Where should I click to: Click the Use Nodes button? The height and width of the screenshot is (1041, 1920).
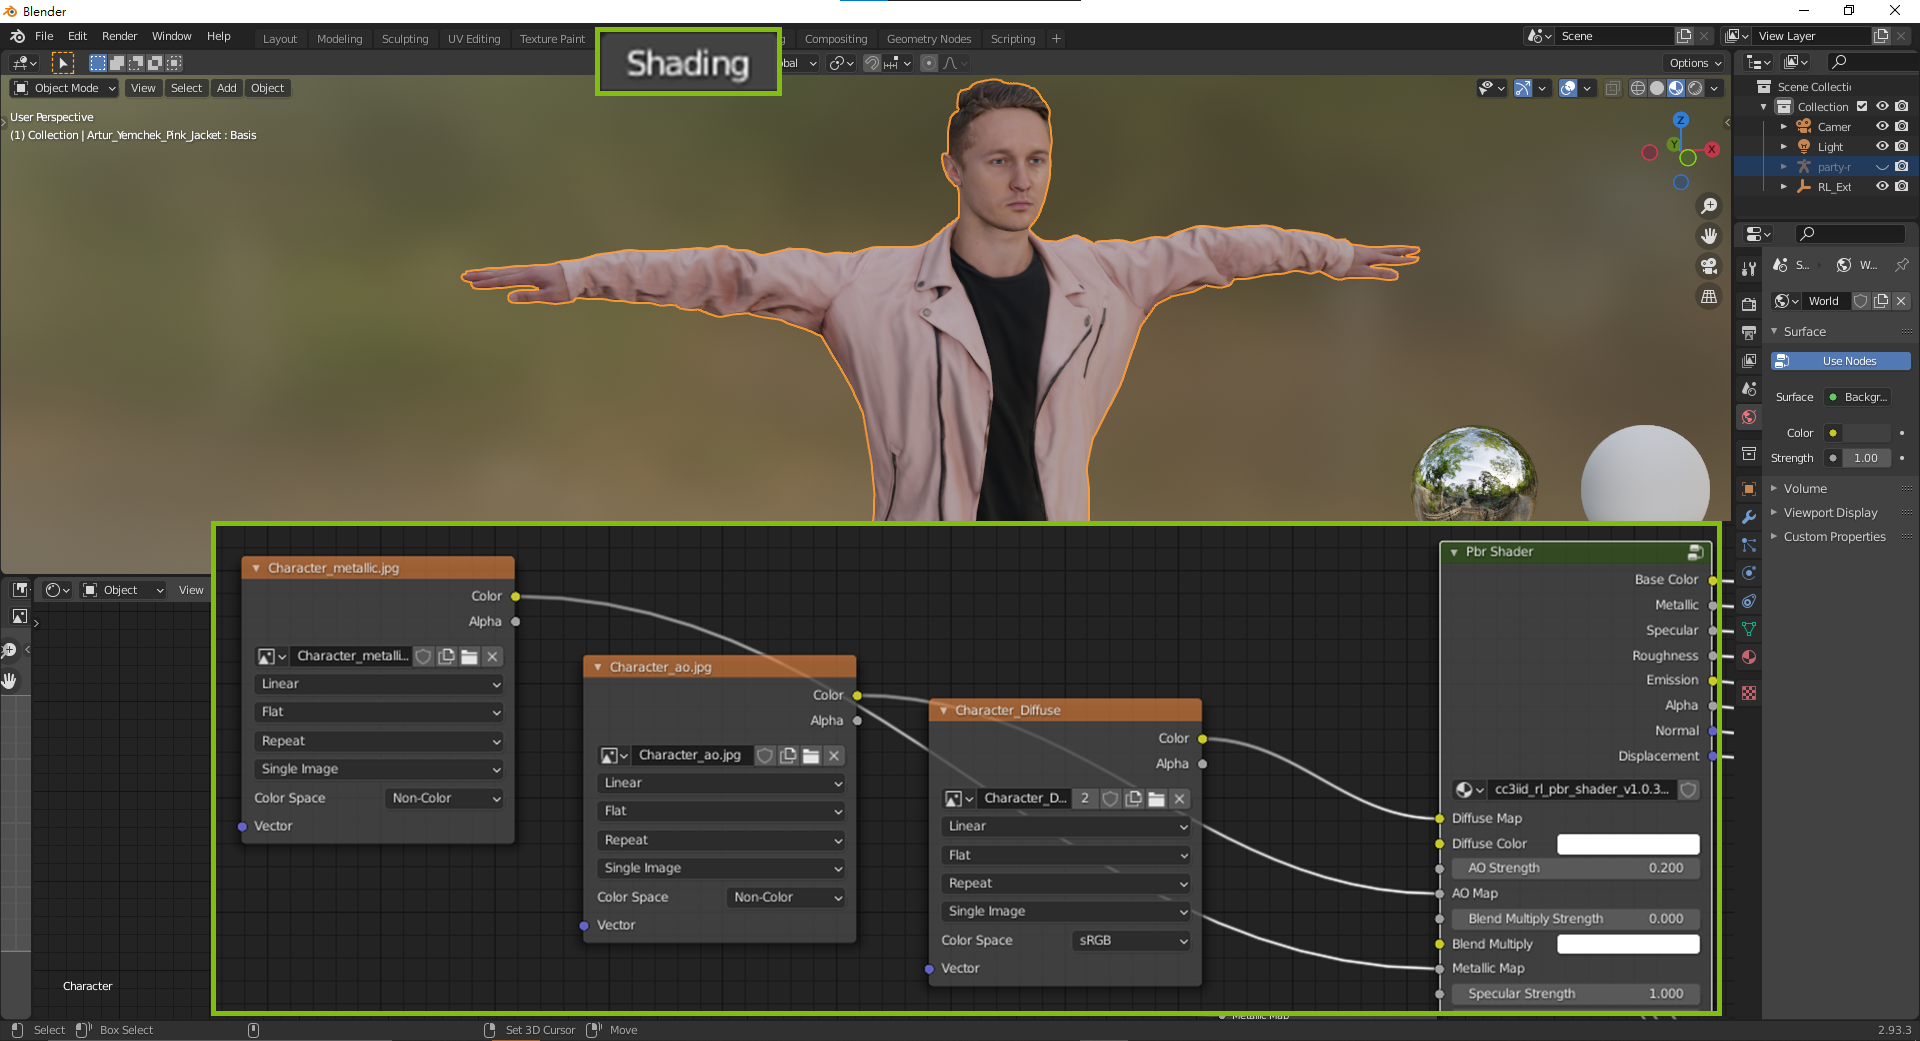coord(1840,361)
